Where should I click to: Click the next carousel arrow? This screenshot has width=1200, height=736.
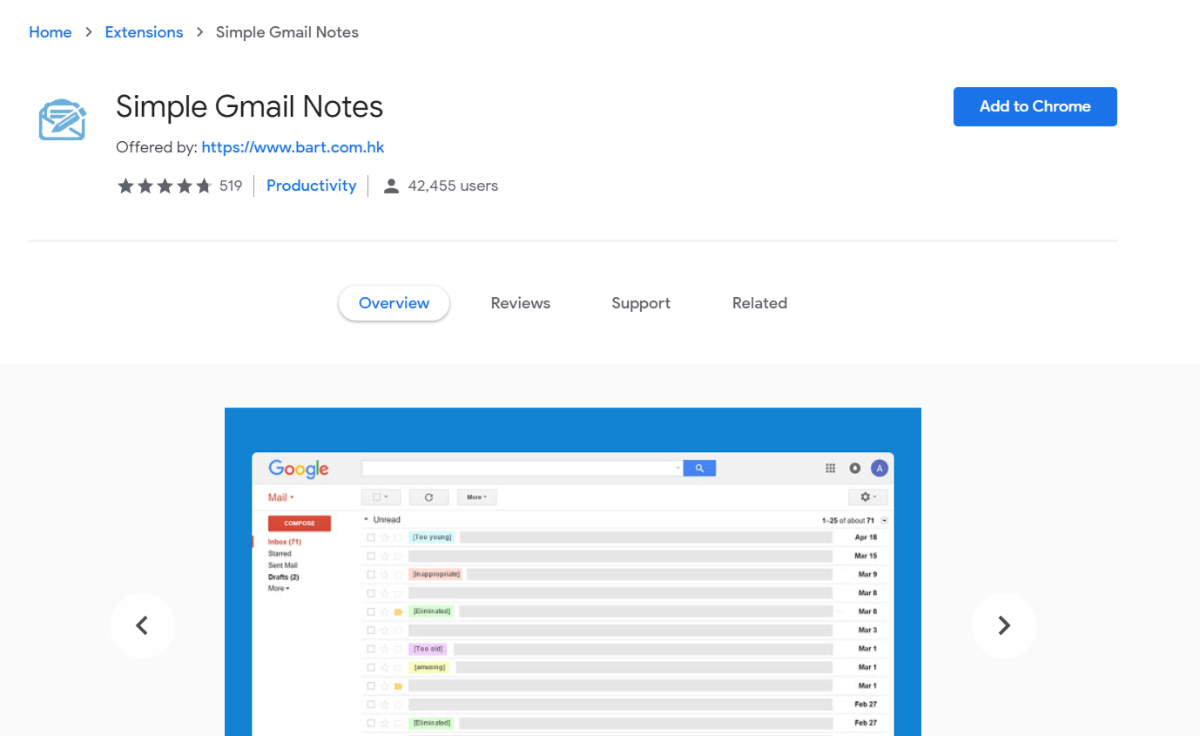[1004, 625]
